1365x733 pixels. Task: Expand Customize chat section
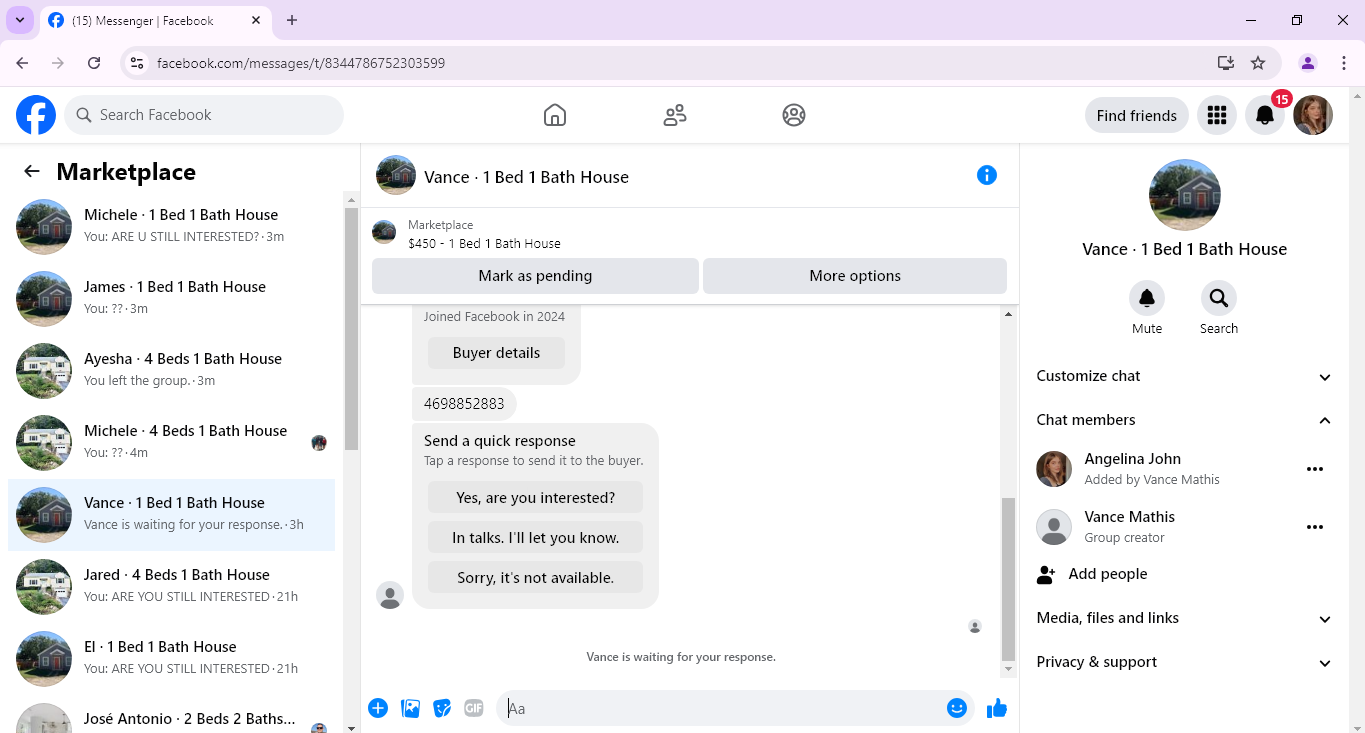tap(1185, 376)
